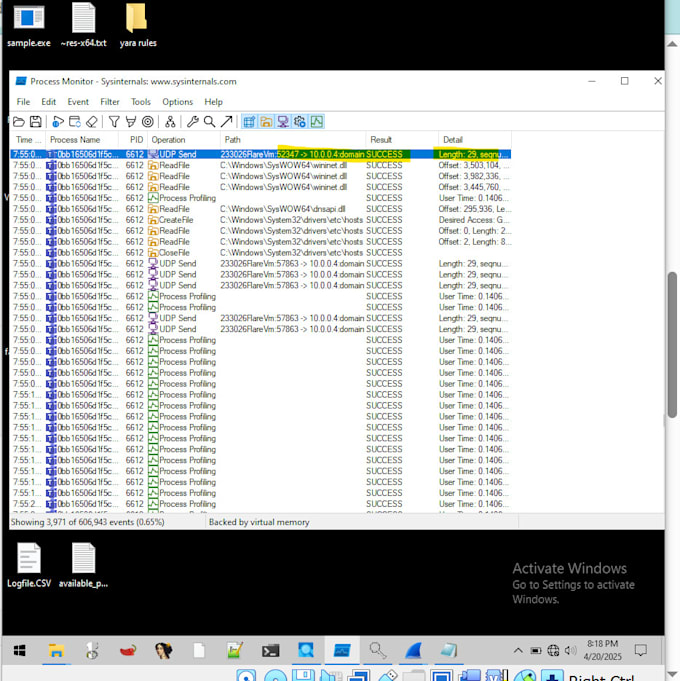
Task: Toggle Show Network Activity button
Action: click(283, 122)
